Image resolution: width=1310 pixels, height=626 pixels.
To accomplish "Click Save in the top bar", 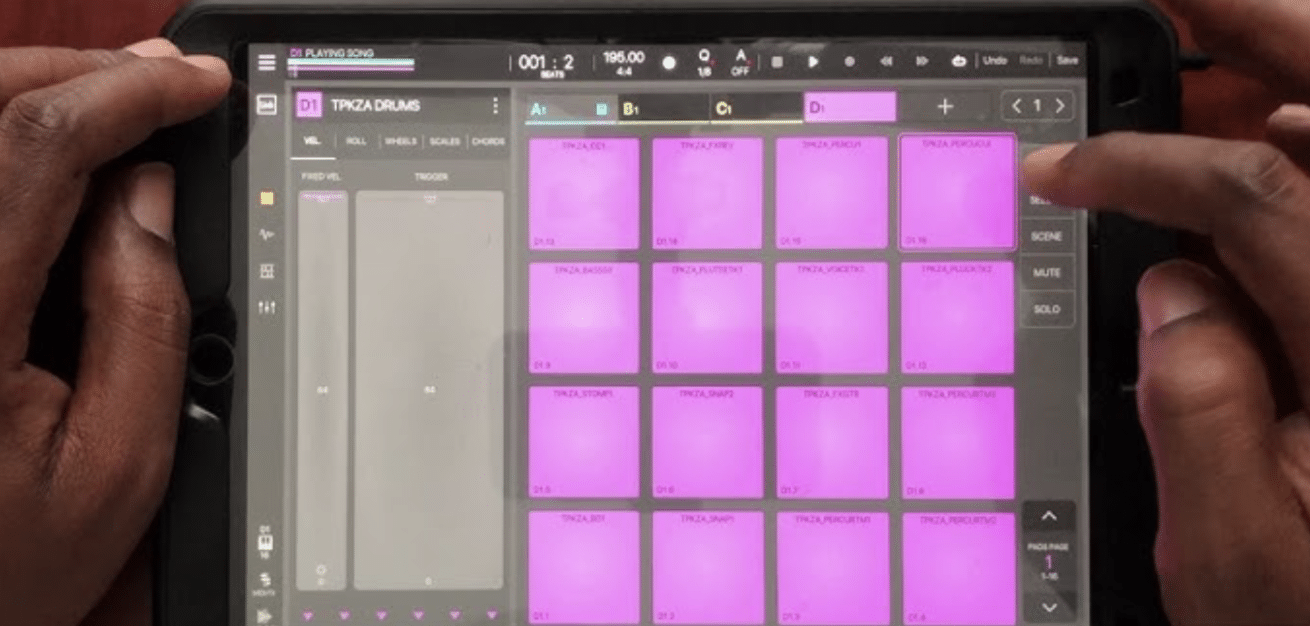I will click(1067, 61).
